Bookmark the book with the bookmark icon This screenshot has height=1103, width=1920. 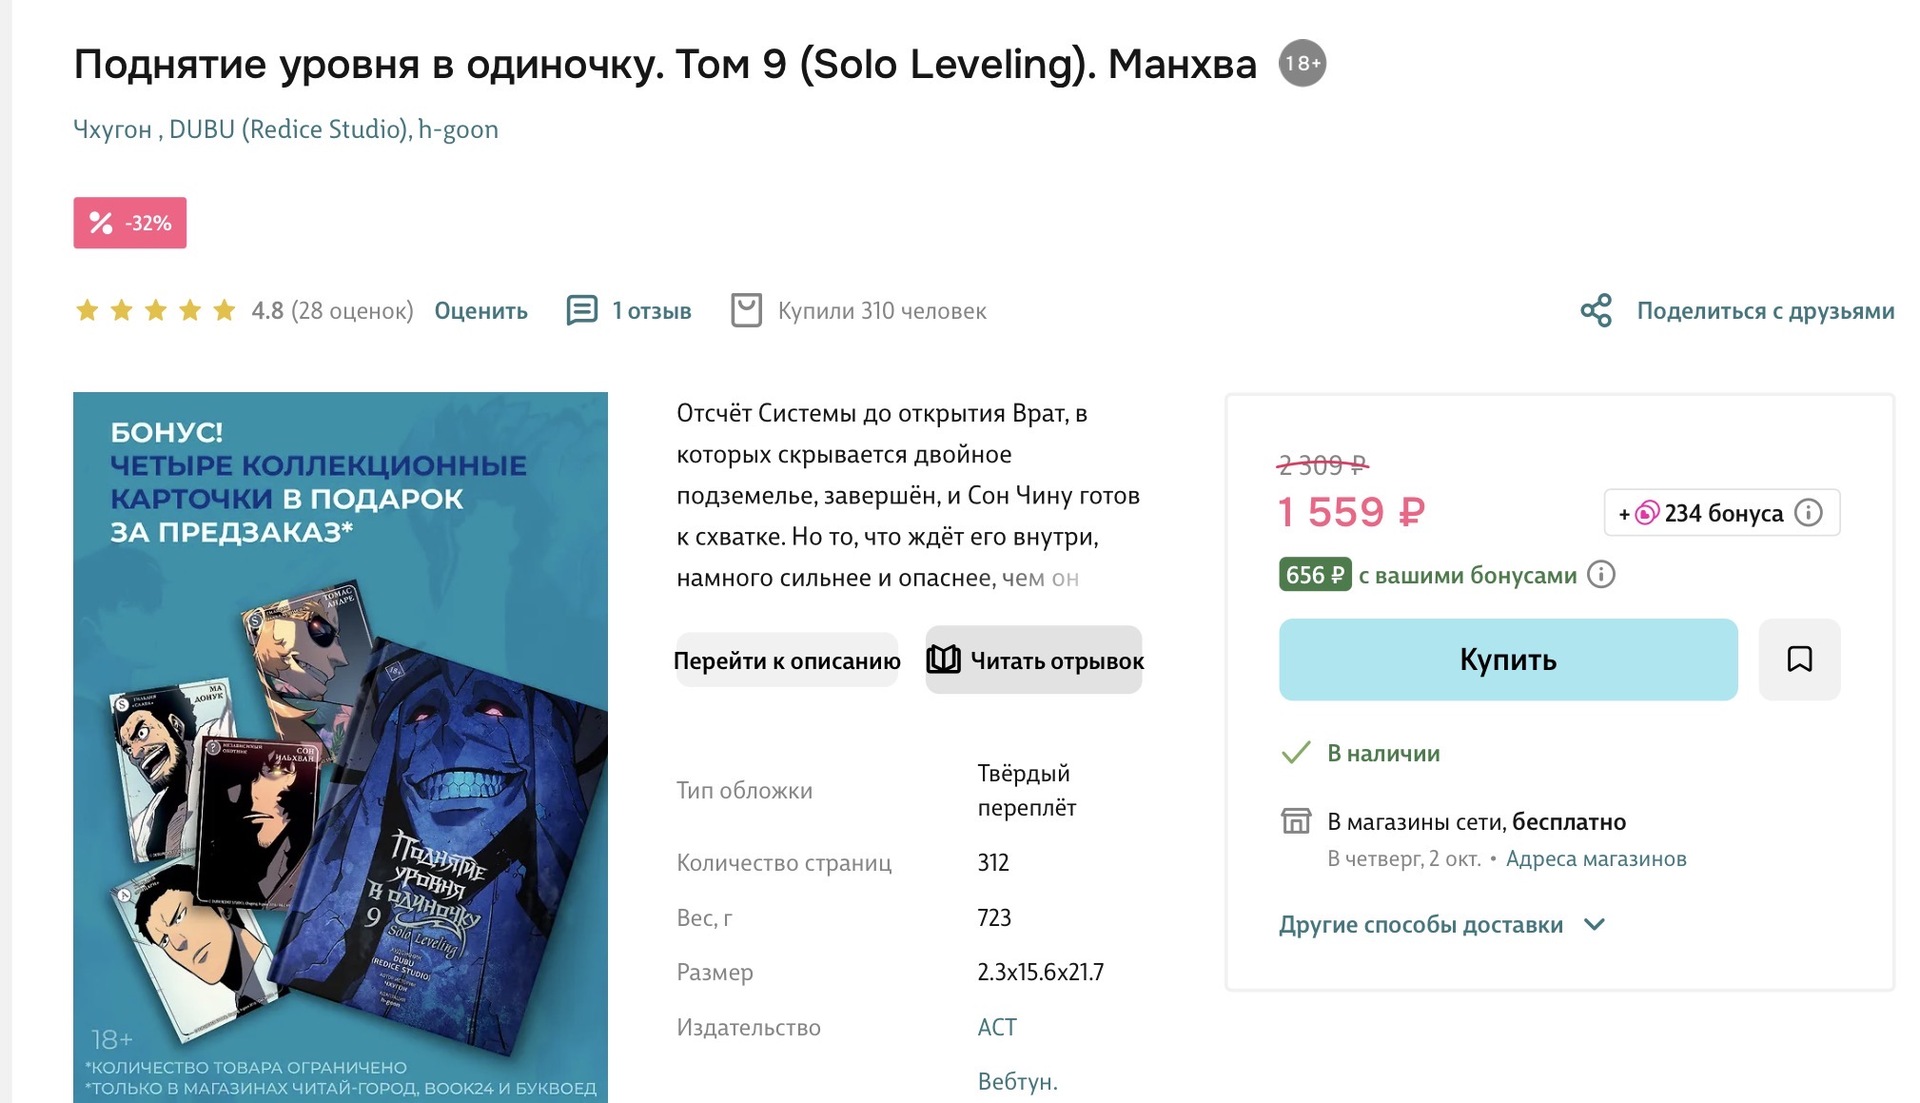(1799, 659)
